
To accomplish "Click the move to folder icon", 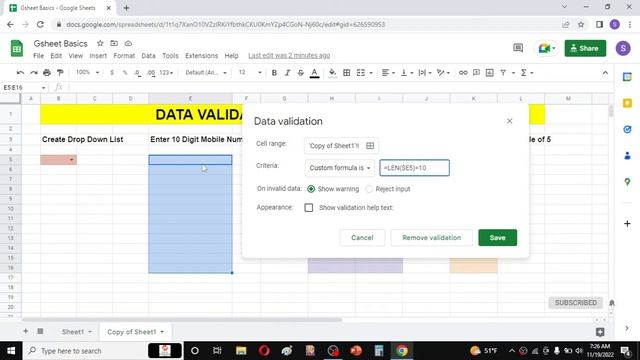I will click(x=114, y=43).
